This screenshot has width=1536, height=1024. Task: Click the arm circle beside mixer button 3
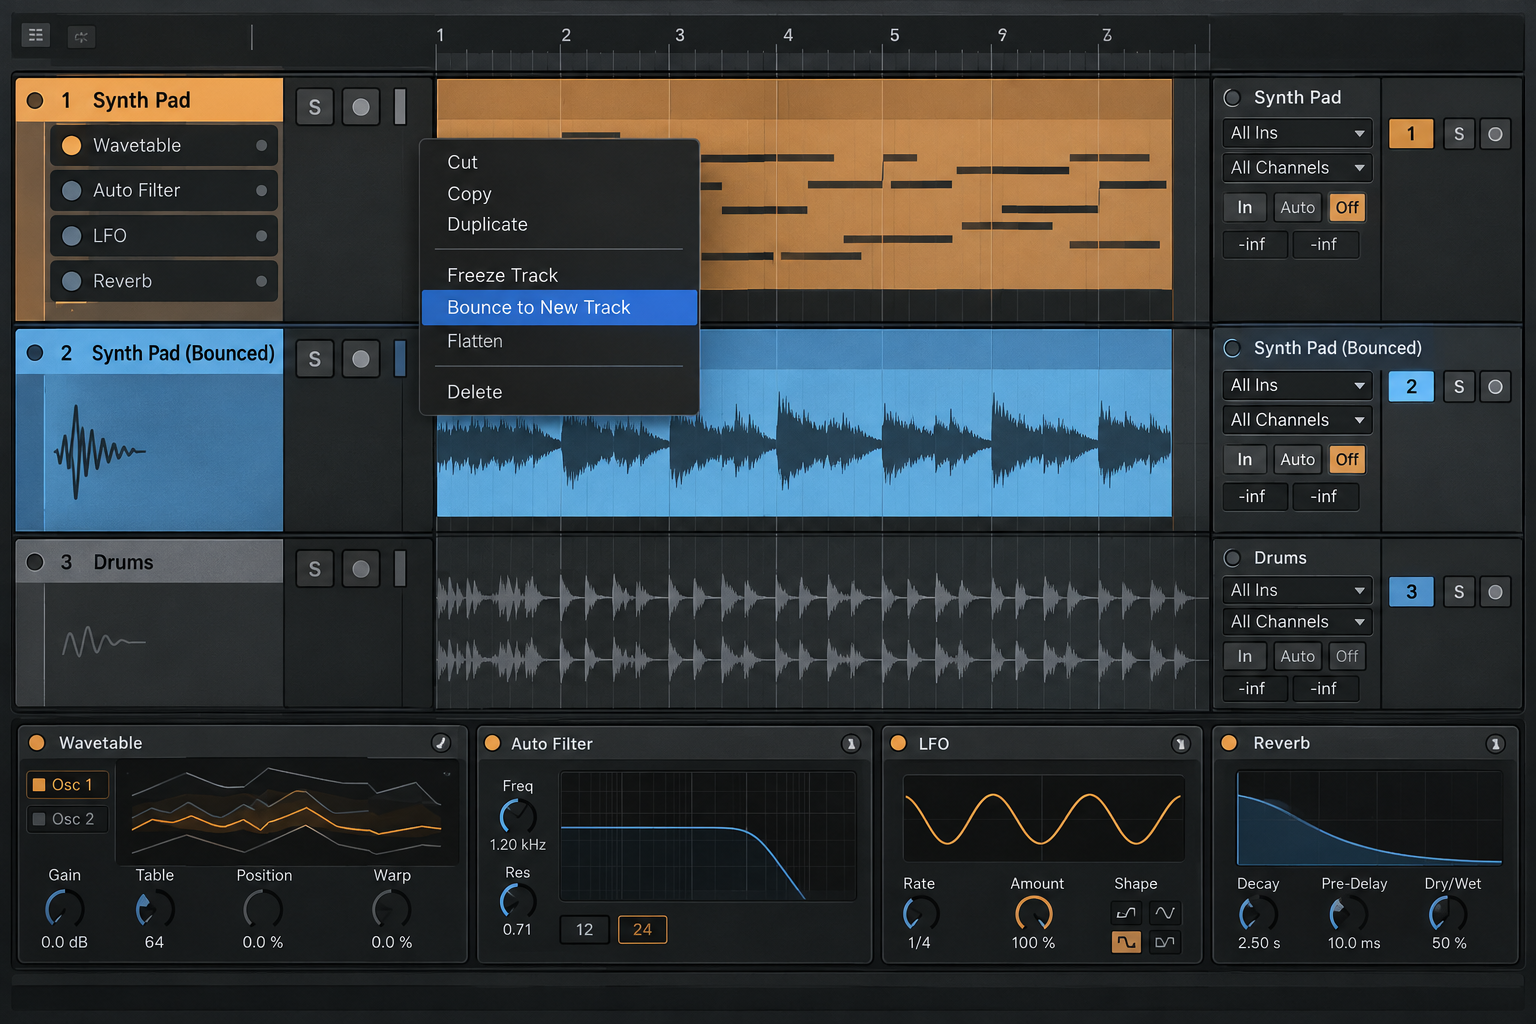pos(1495,592)
